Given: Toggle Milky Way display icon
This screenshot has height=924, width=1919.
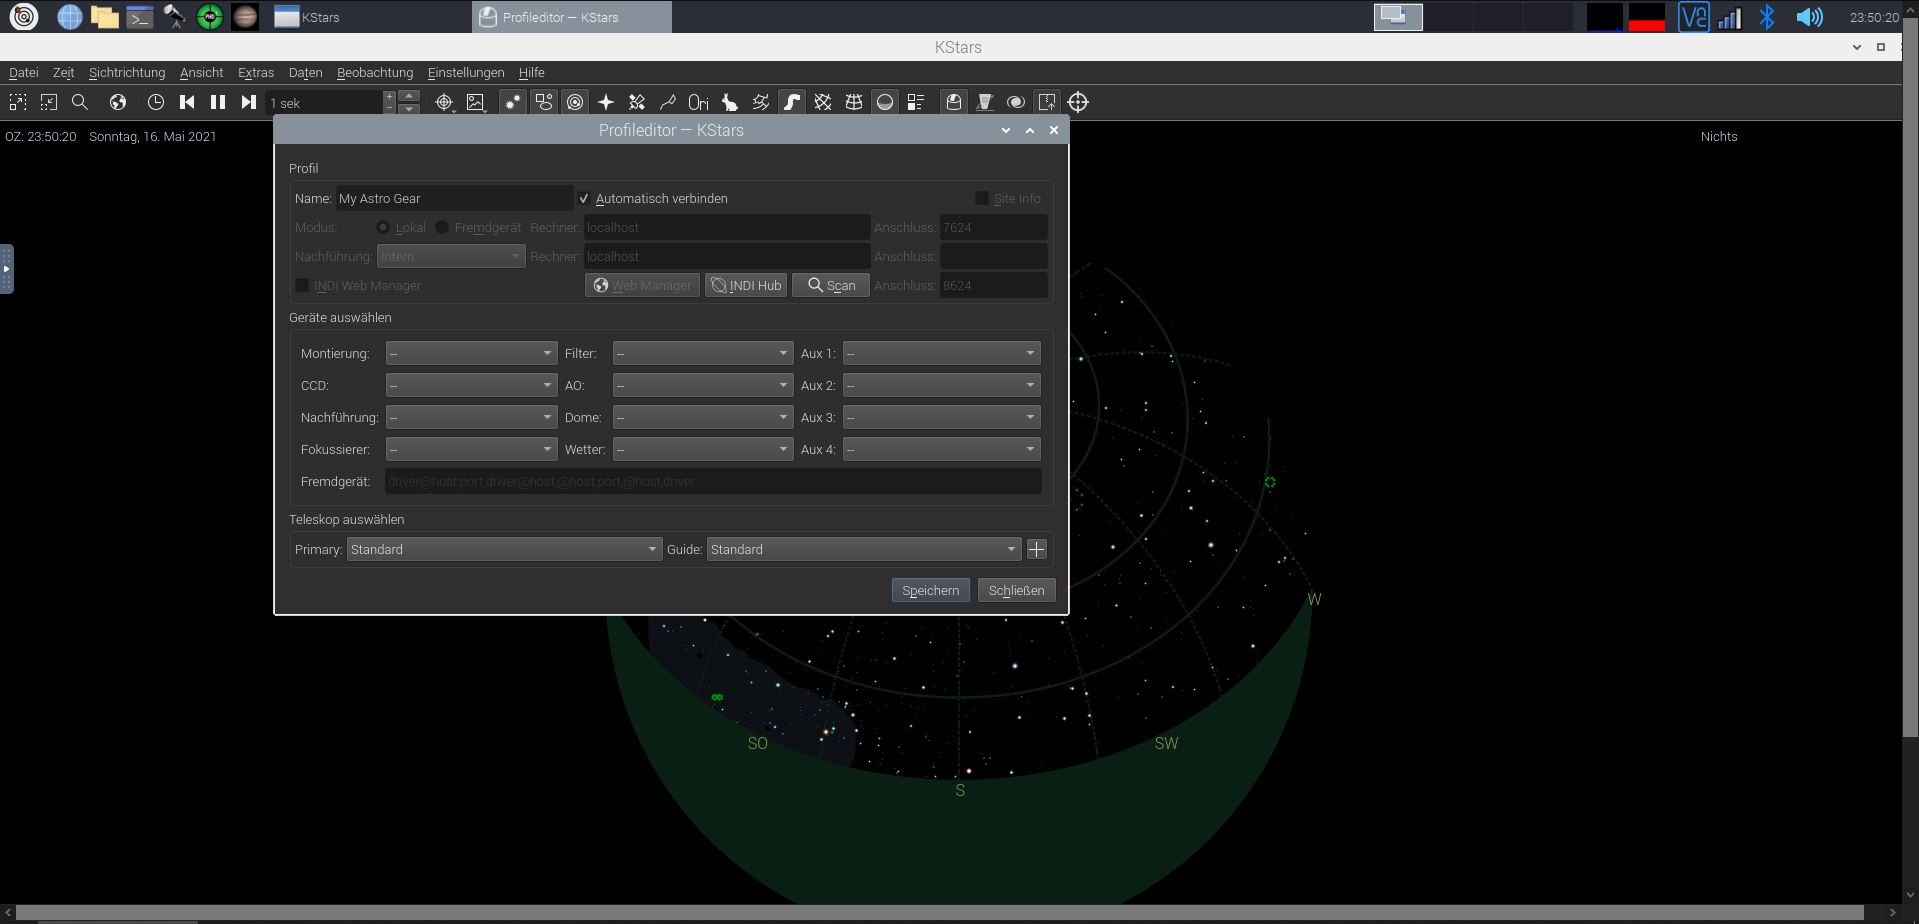Looking at the screenshot, I should coord(792,102).
